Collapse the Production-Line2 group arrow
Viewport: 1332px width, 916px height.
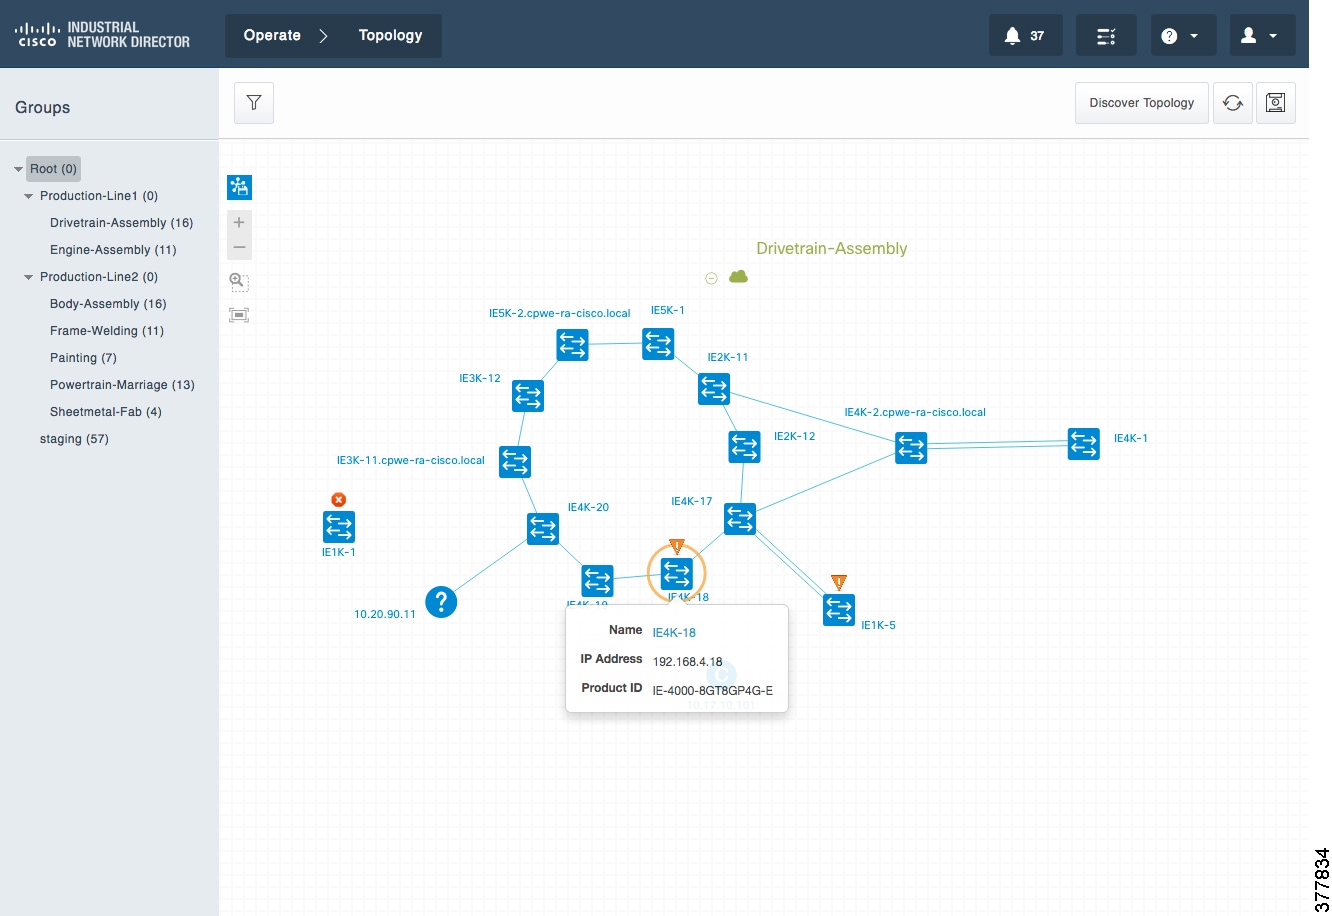28,277
